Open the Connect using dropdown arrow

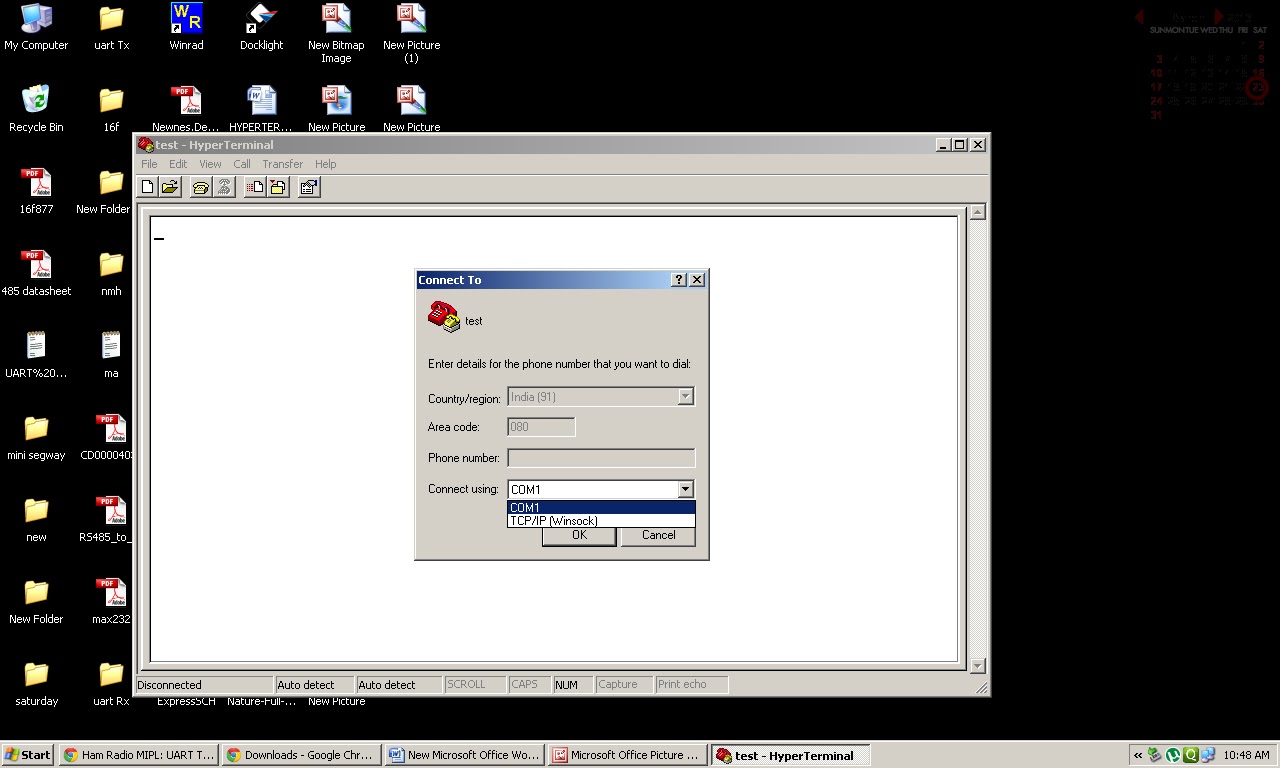(685, 489)
